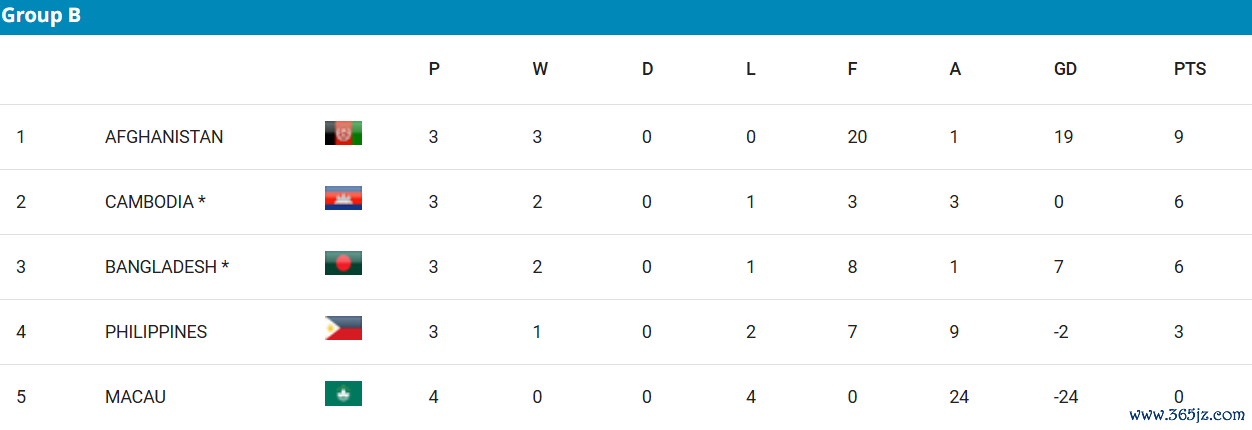The height and width of the screenshot is (430, 1252).
Task: Click the Bangladesh flag icon
Action: click(x=343, y=263)
